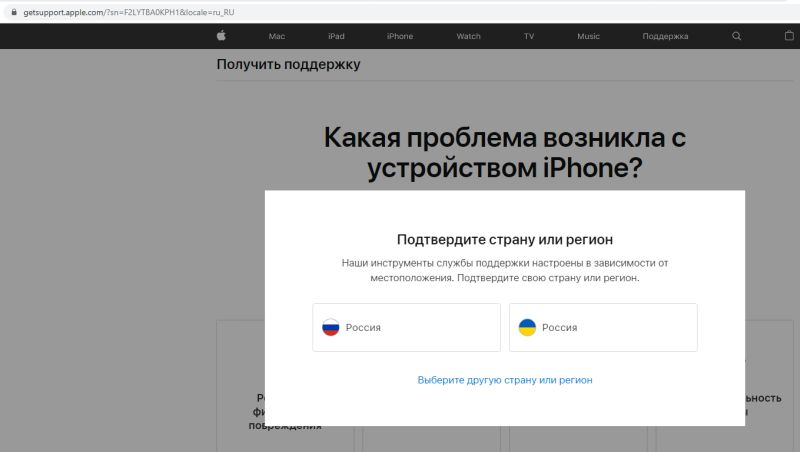Image resolution: width=800 pixels, height=452 pixels.
Task: Click the Apple logo in navigation bar
Action: [221, 36]
